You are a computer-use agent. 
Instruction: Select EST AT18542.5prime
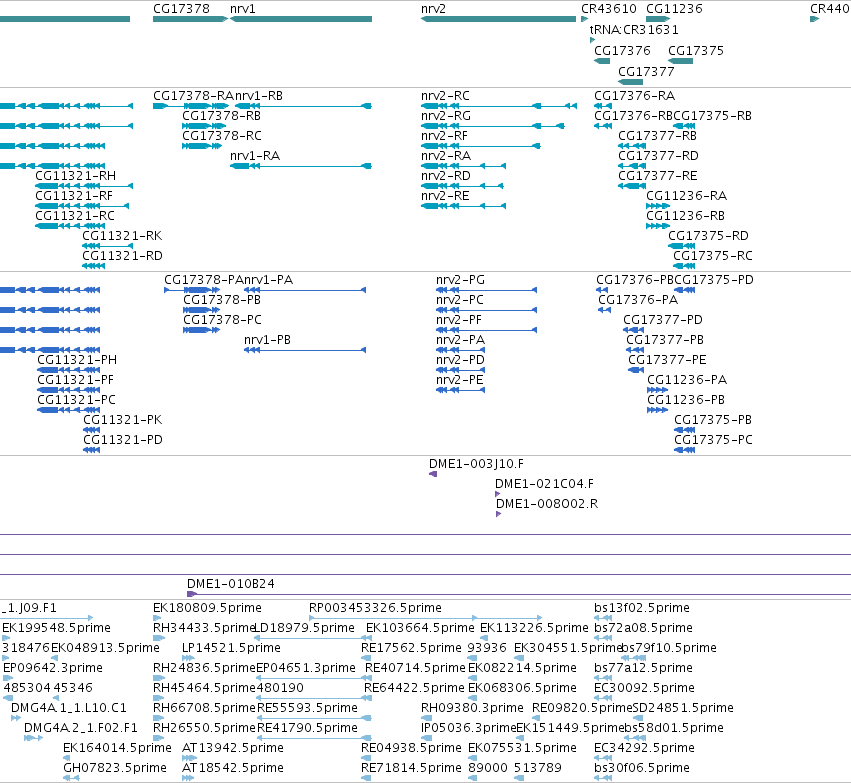point(232,768)
